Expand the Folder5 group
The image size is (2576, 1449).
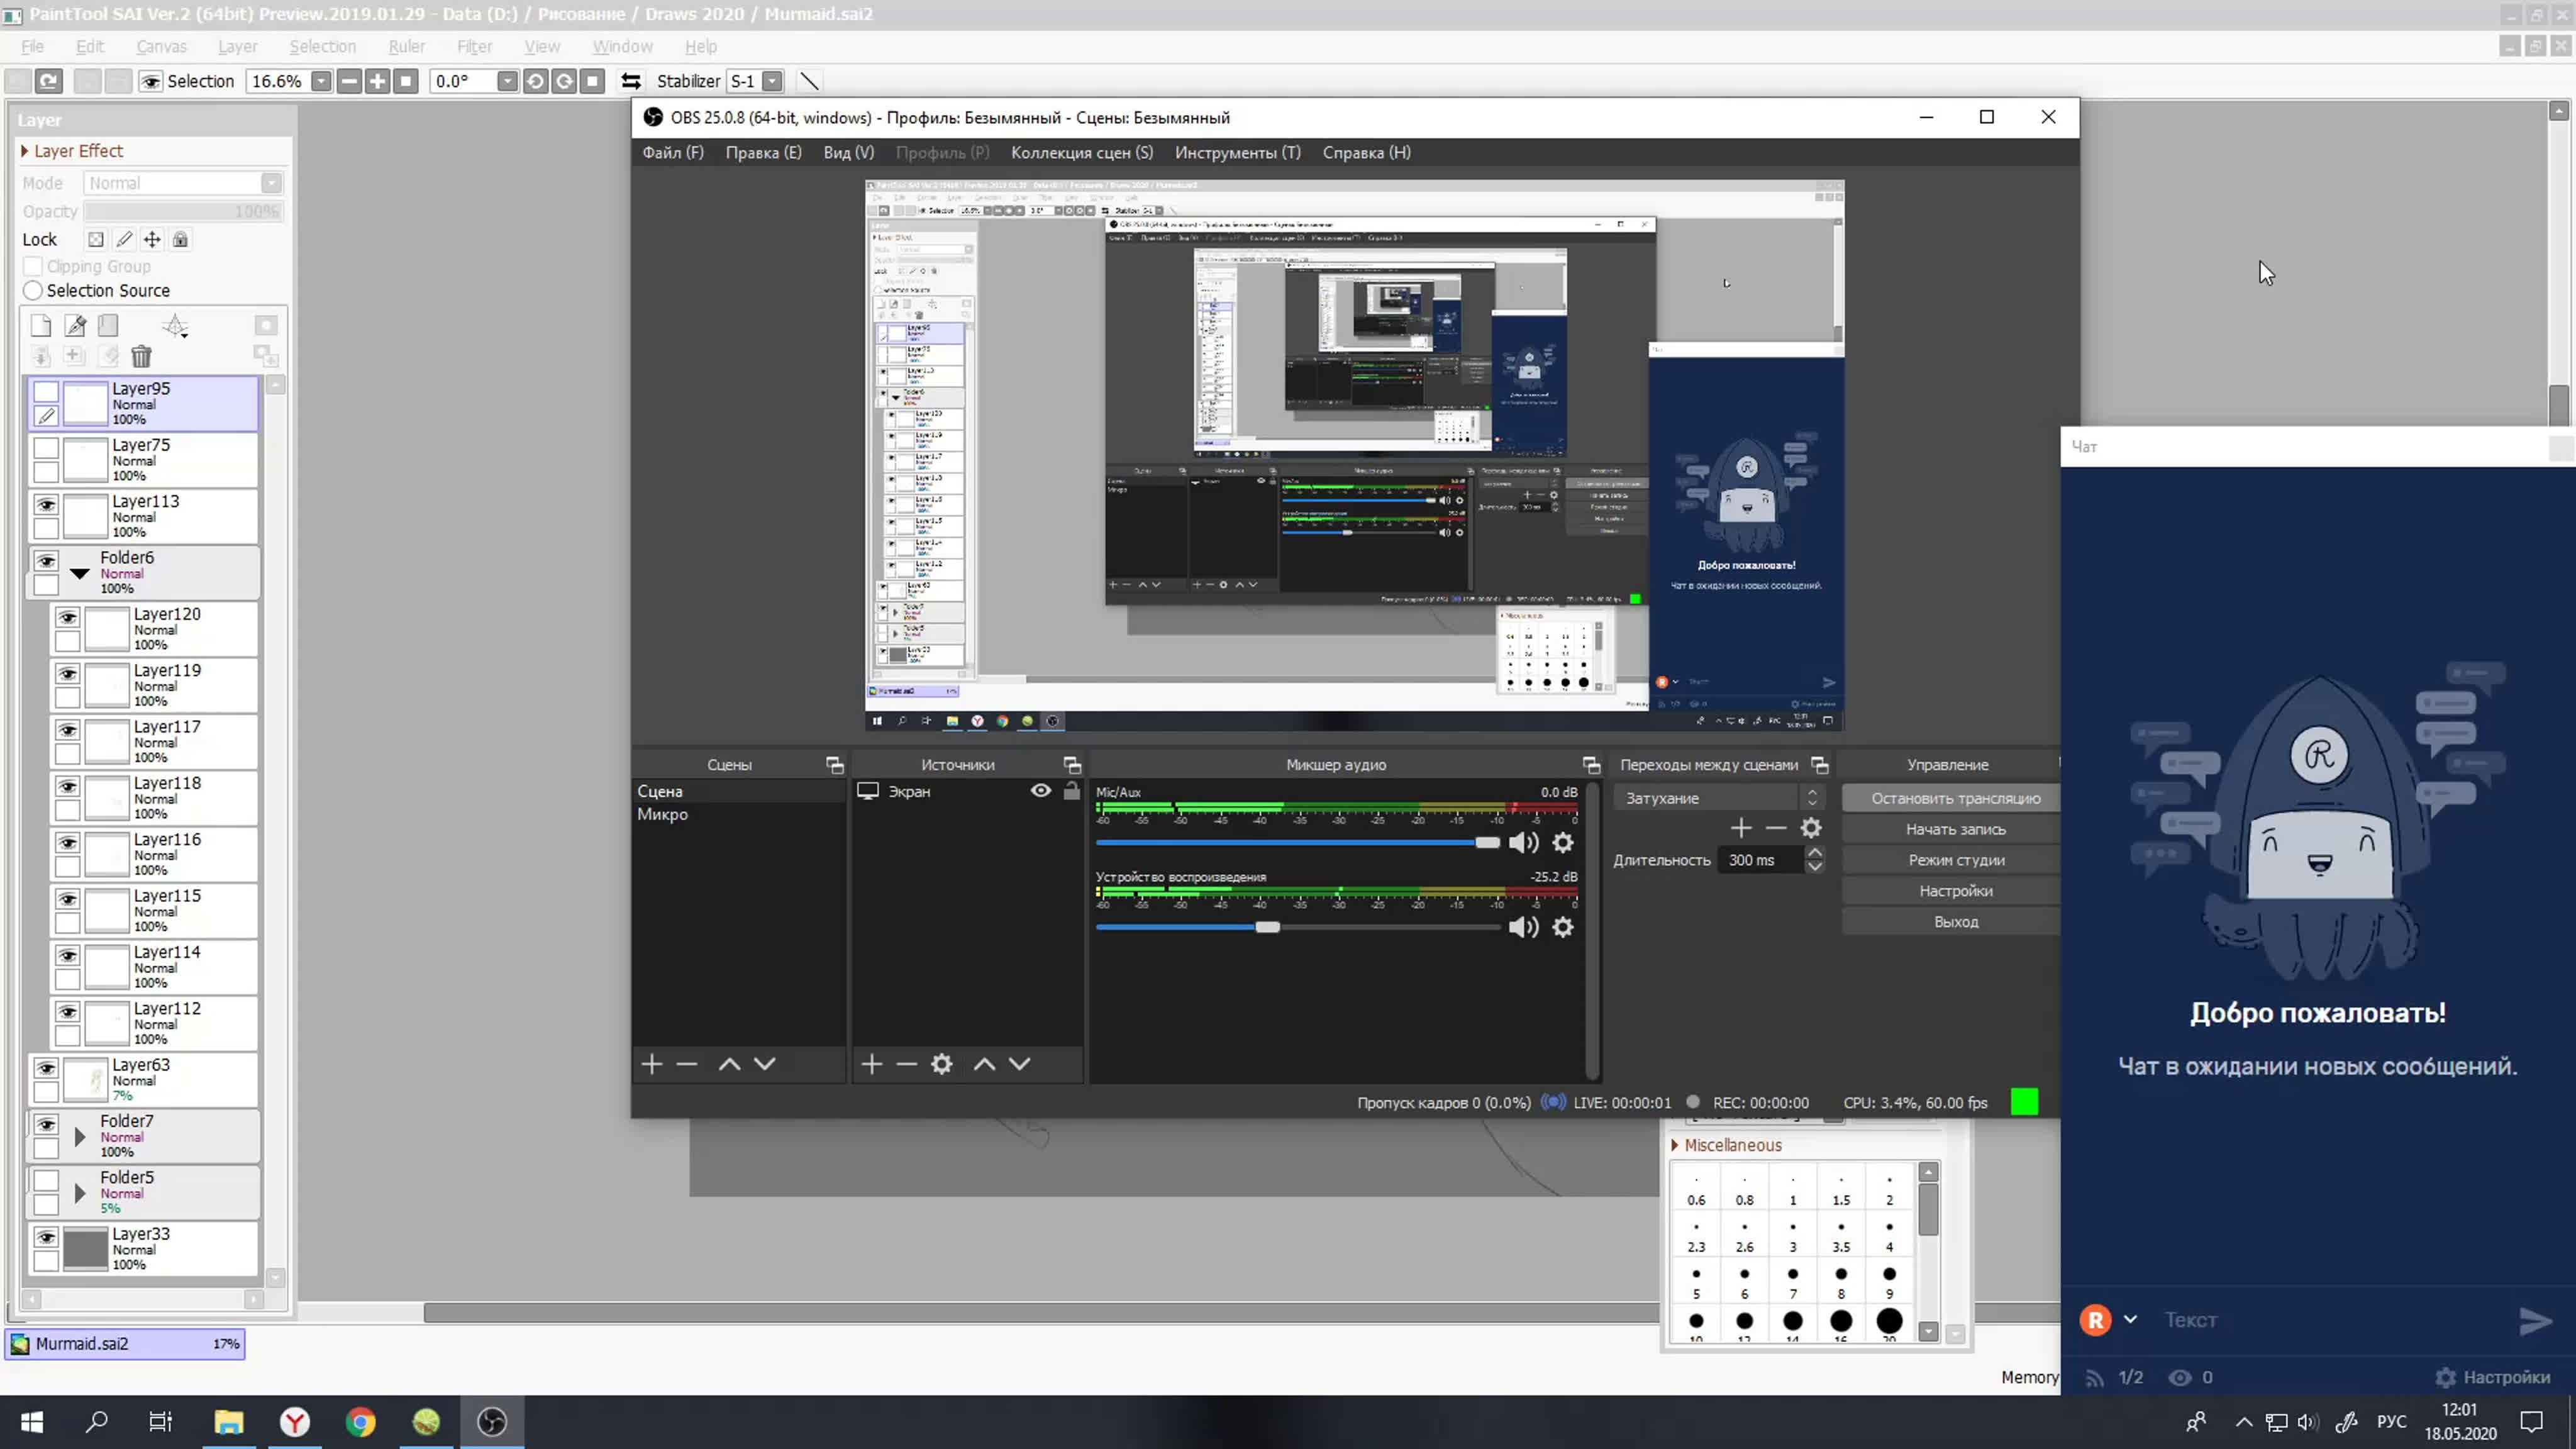(x=80, y=1193)
